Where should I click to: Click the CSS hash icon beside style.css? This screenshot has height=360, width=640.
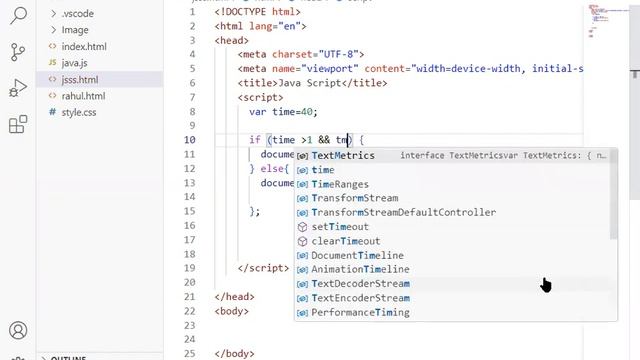52,112
